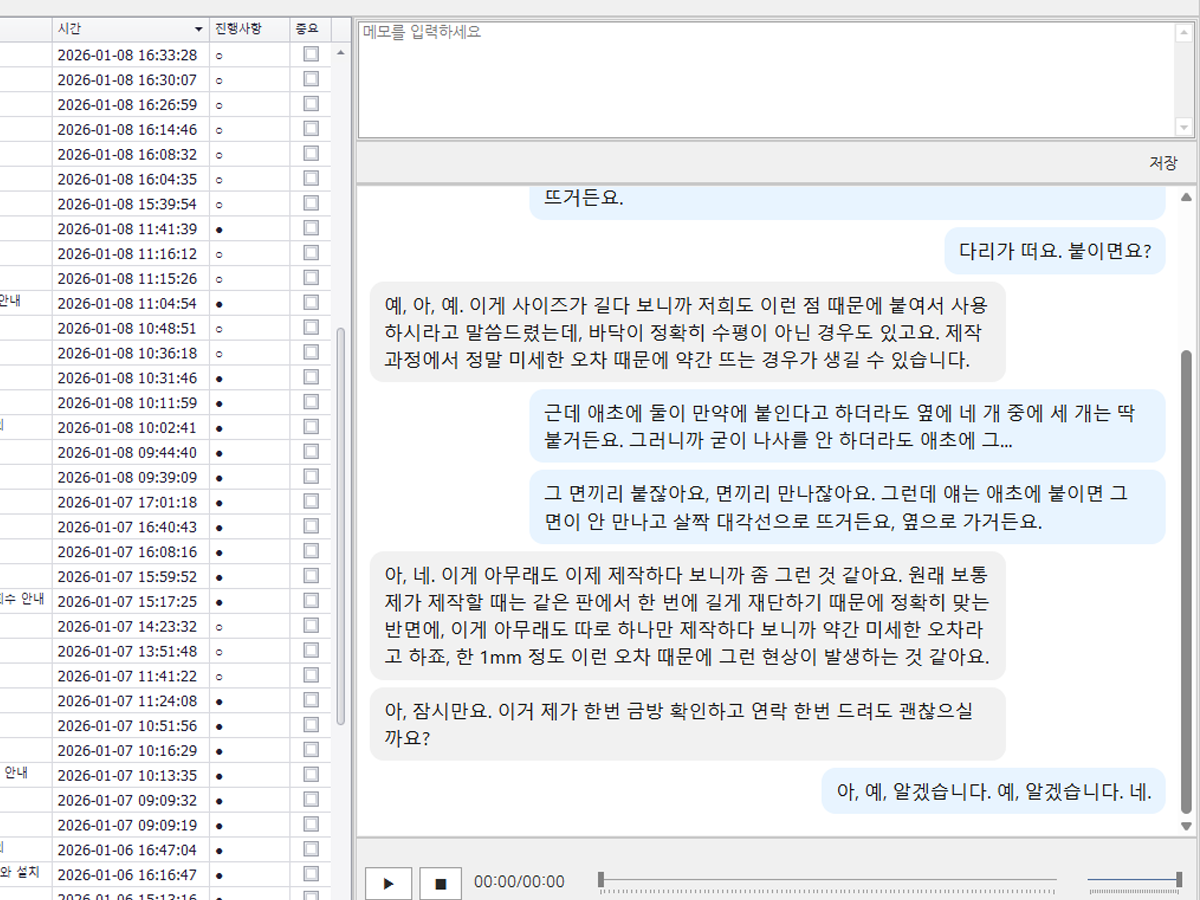Click the memo box scroll-up arrow
Viewport: 1200px width, 900px height.
1185,32
